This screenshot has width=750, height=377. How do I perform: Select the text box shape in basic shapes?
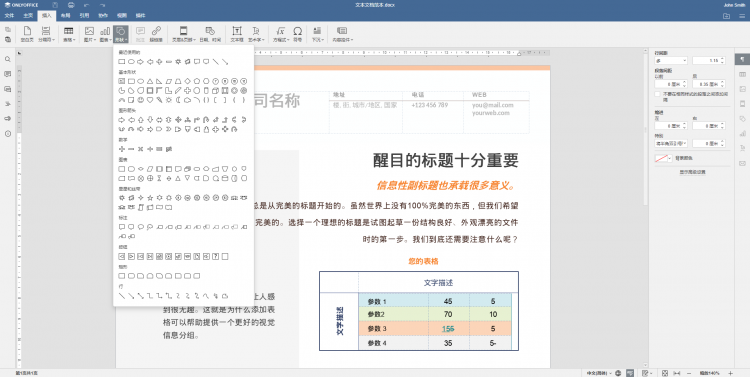tap(121, 81)
